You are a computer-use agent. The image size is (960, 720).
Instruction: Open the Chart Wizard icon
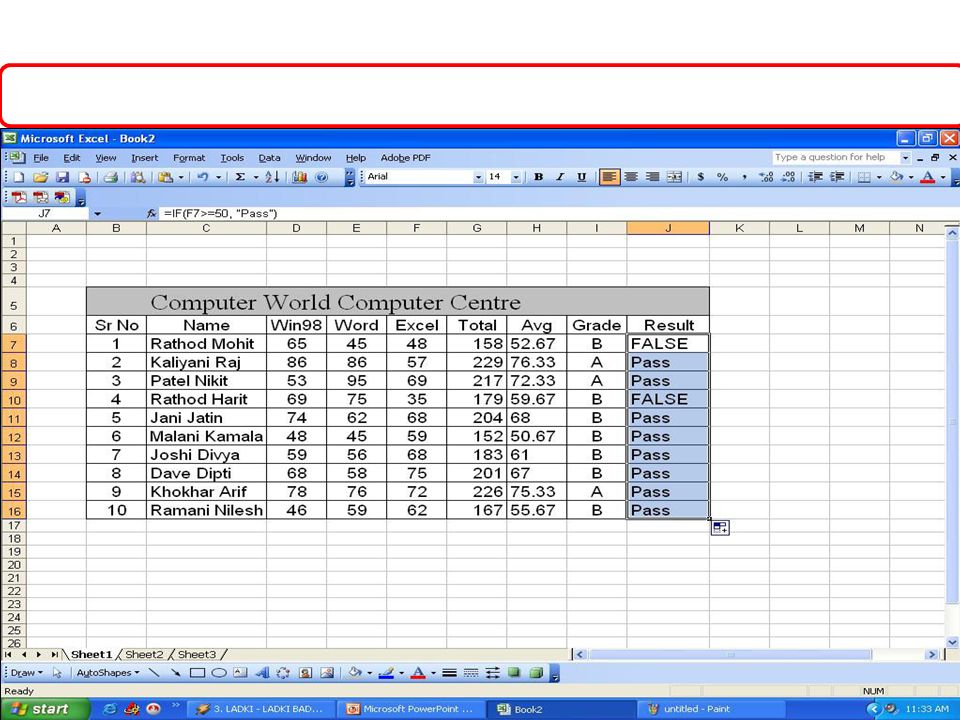click(x=299, y=177)
